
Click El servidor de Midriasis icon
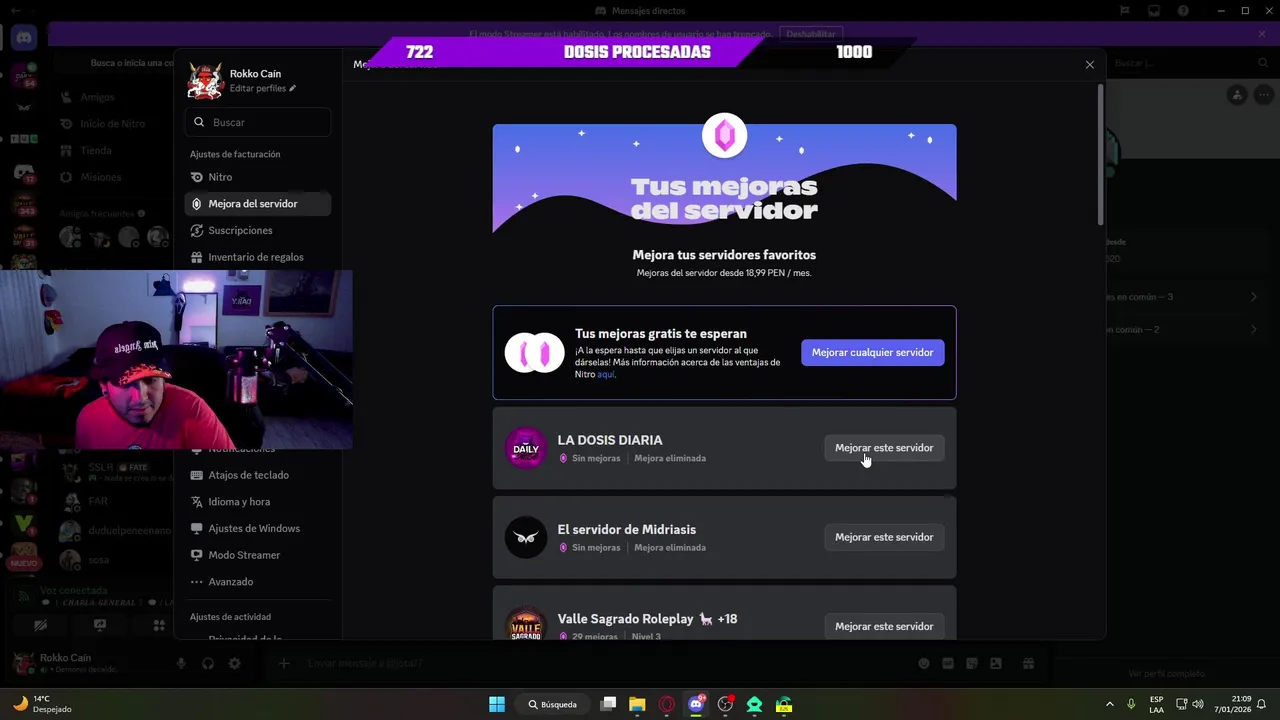(526, 537)
